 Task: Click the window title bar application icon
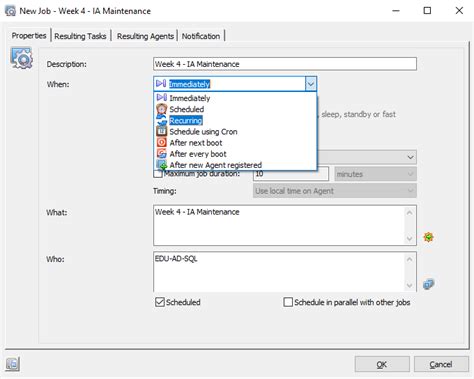point(10,11)
